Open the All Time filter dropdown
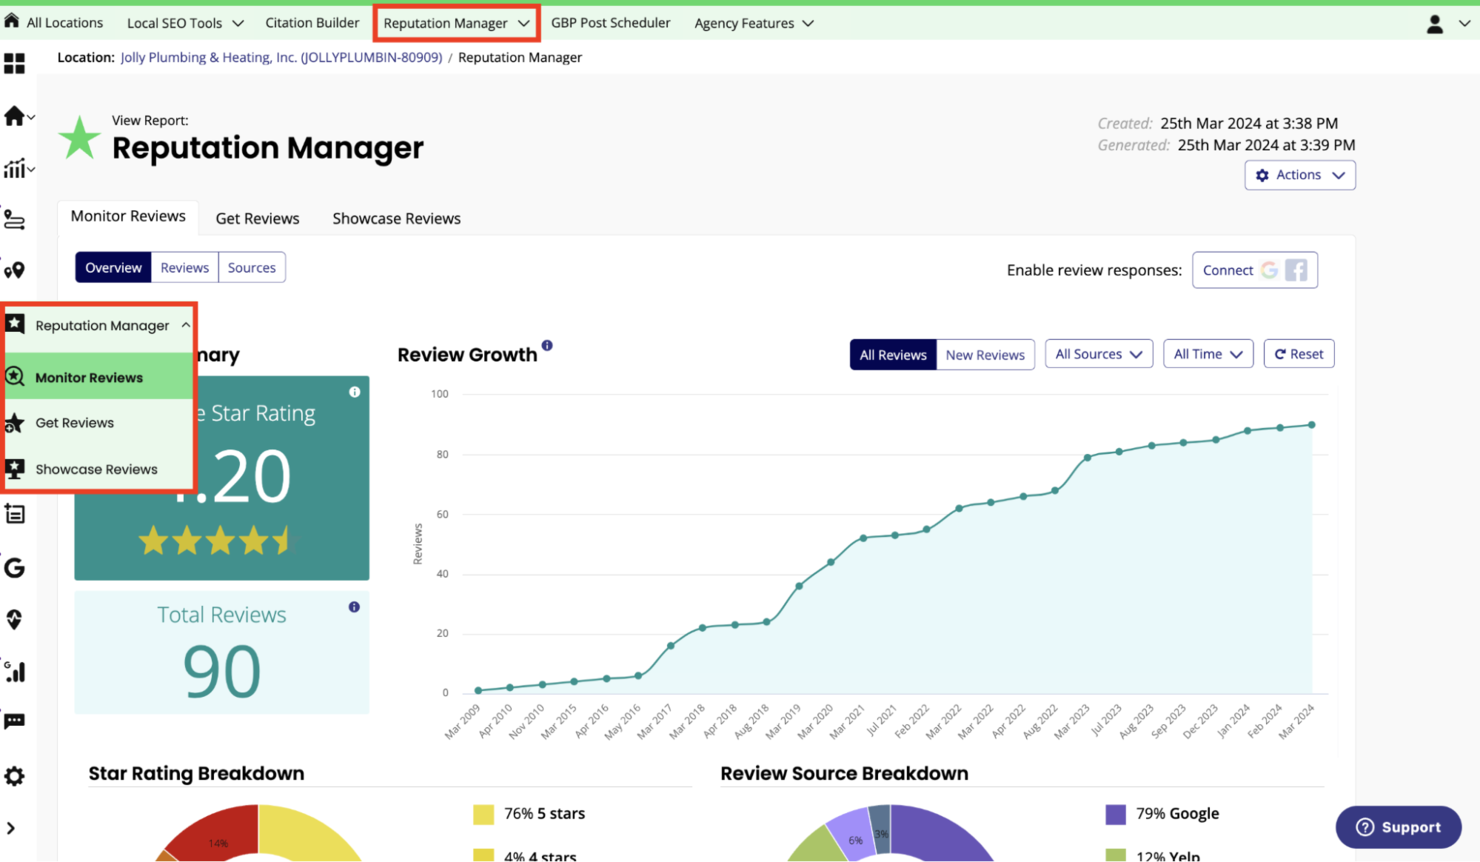1480x862 pixels. tap(1208, 354)
